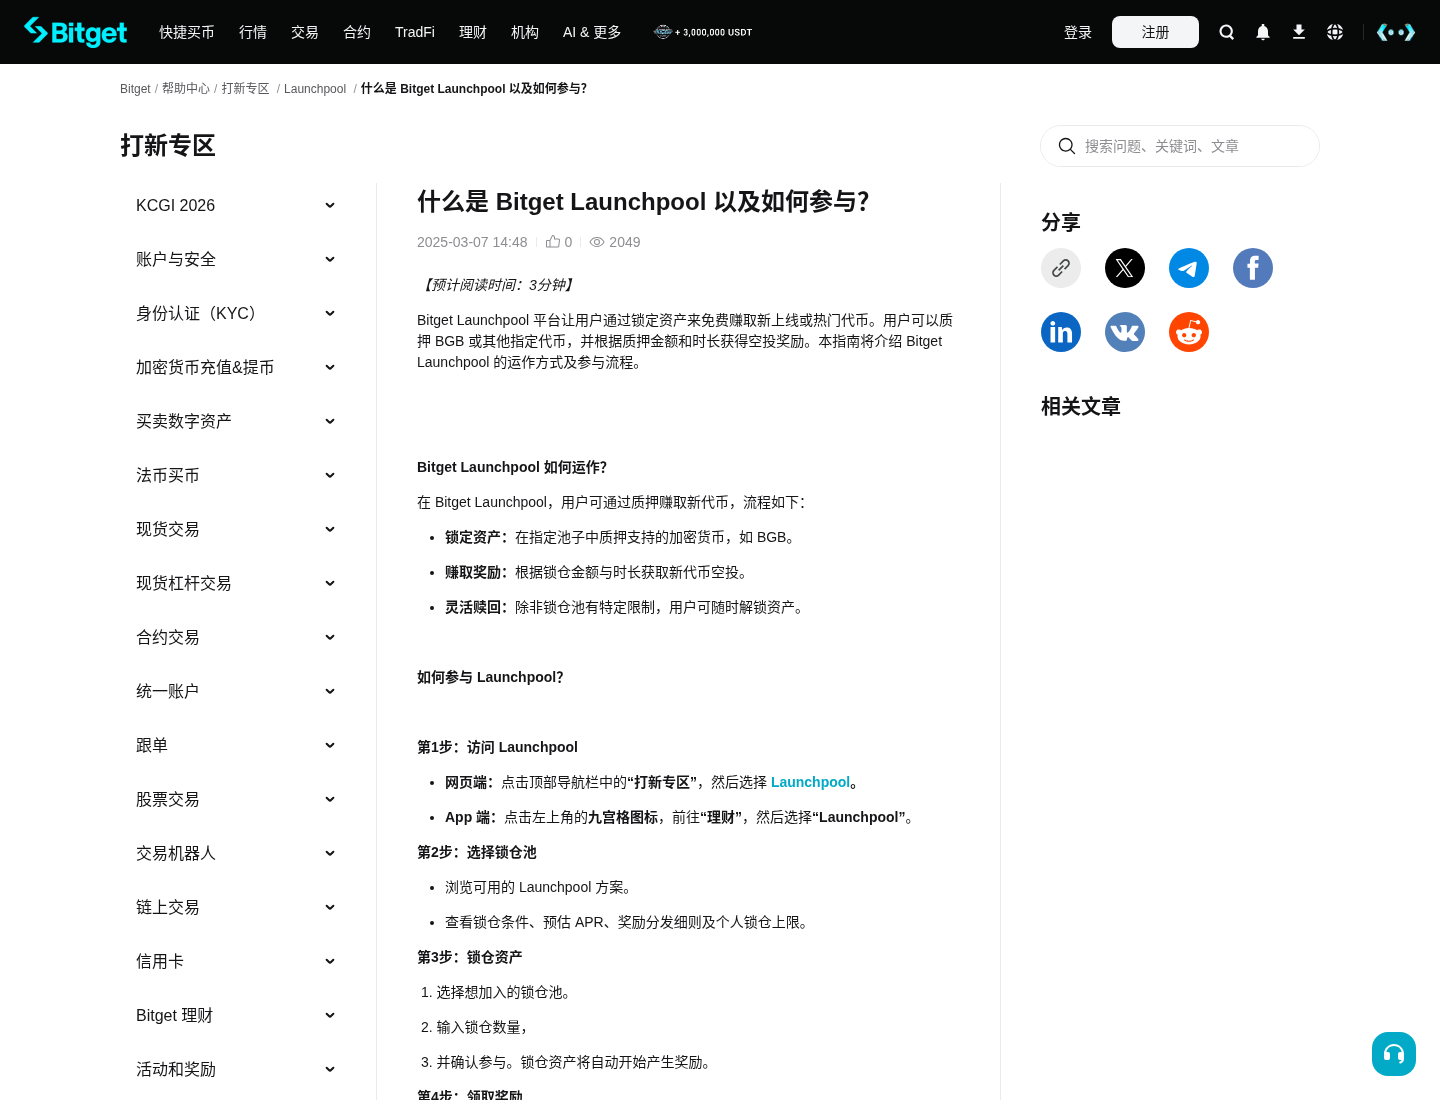Share article on Reddit
Screen dimensions: 1440x1100
coord(1189,332)
